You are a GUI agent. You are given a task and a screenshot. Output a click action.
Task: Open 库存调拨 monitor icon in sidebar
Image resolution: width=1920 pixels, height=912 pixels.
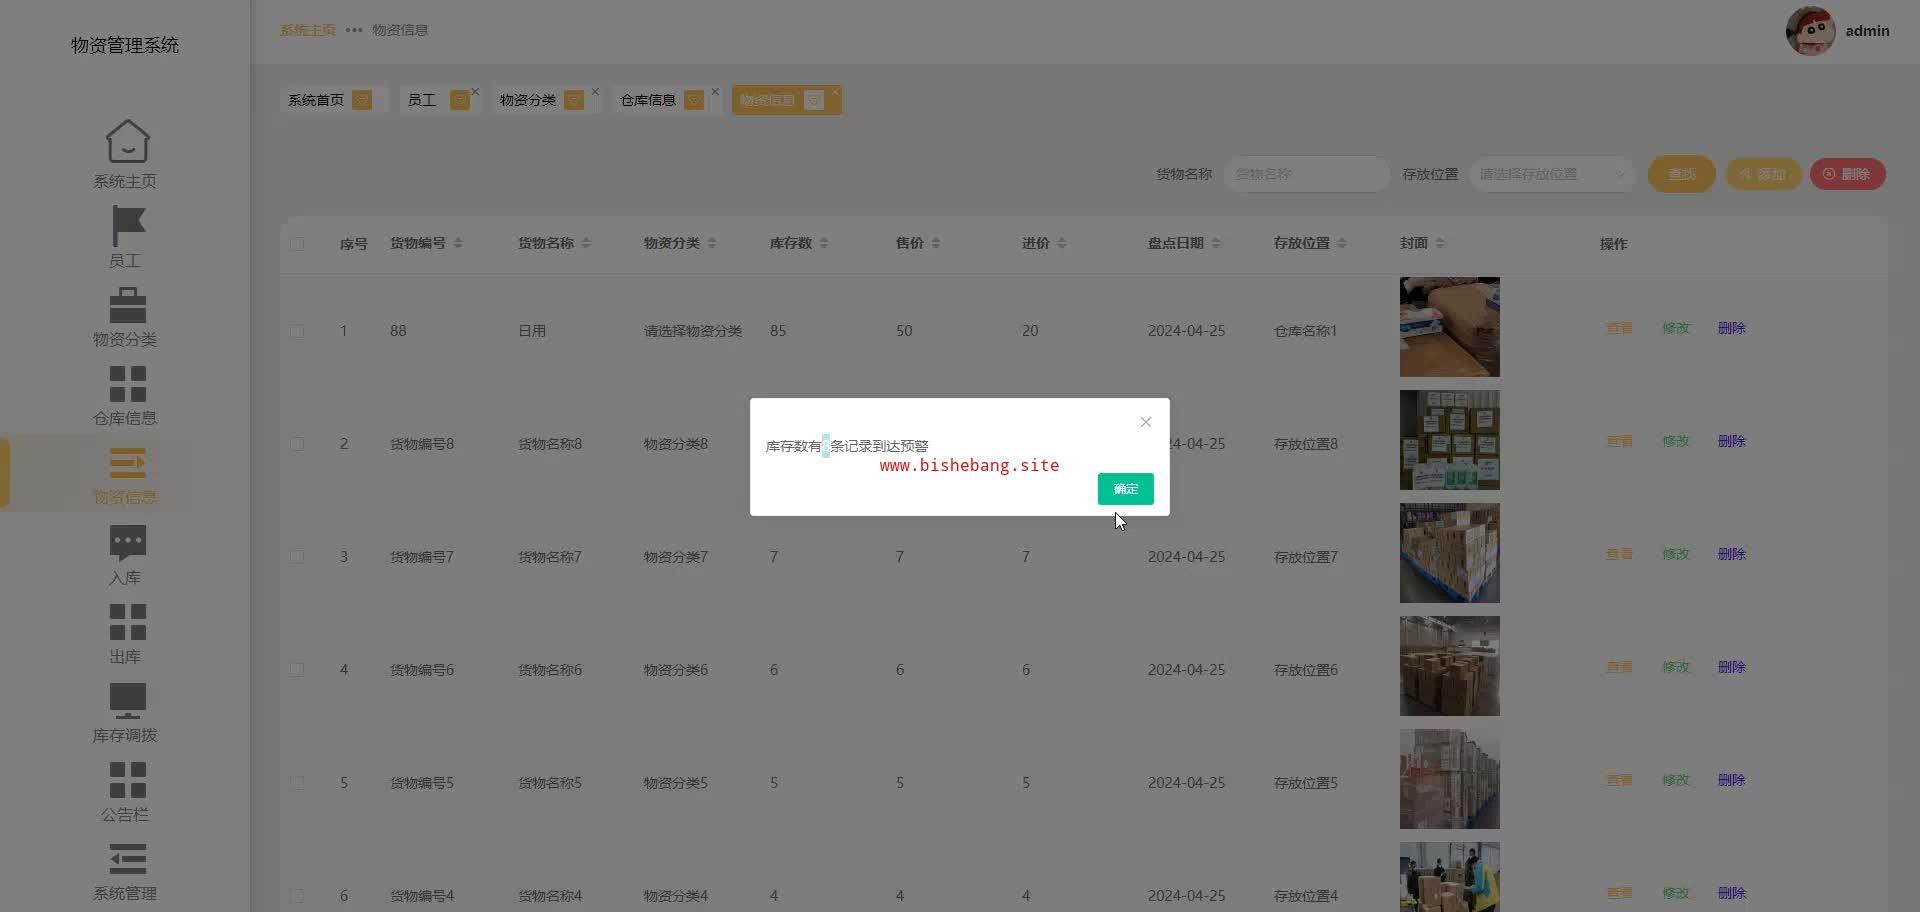[127, 700]
